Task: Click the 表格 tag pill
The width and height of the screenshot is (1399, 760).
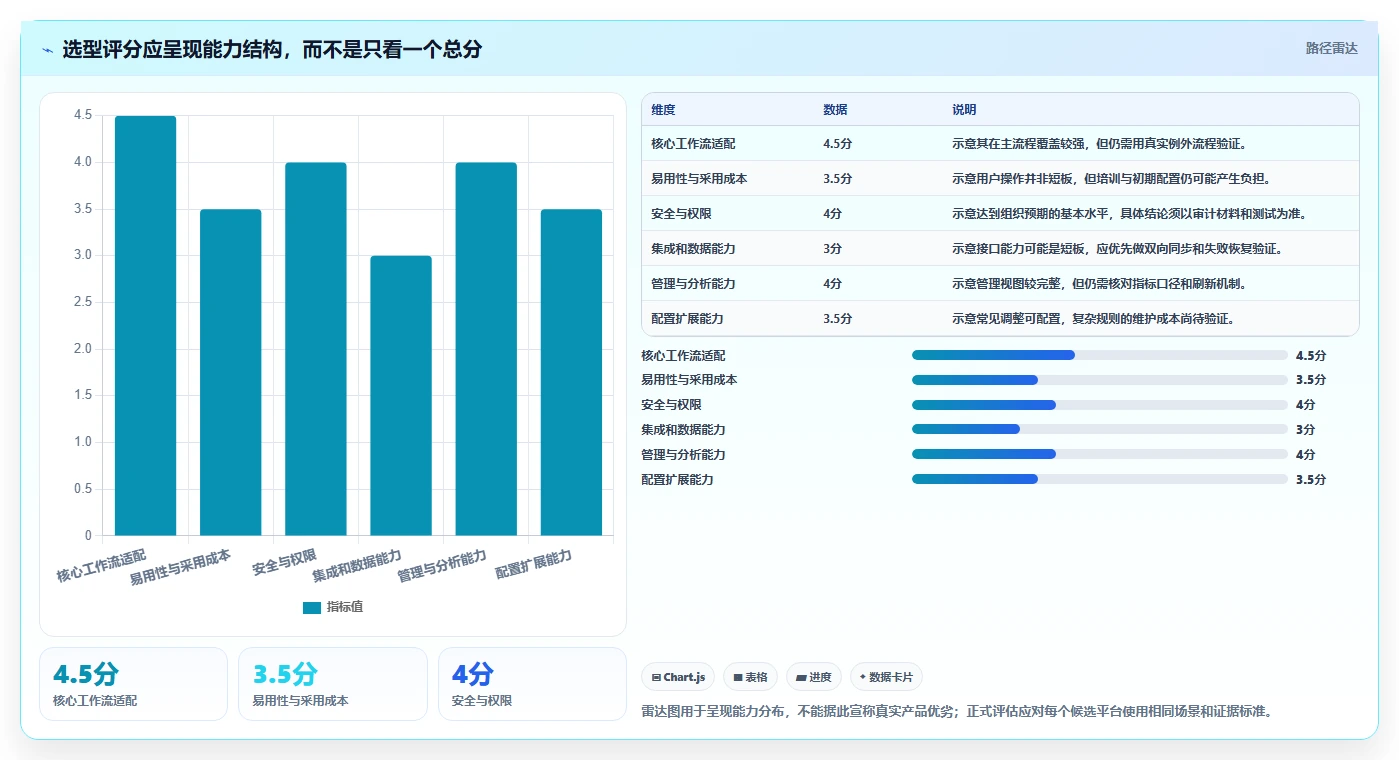Action: [750, 677]
